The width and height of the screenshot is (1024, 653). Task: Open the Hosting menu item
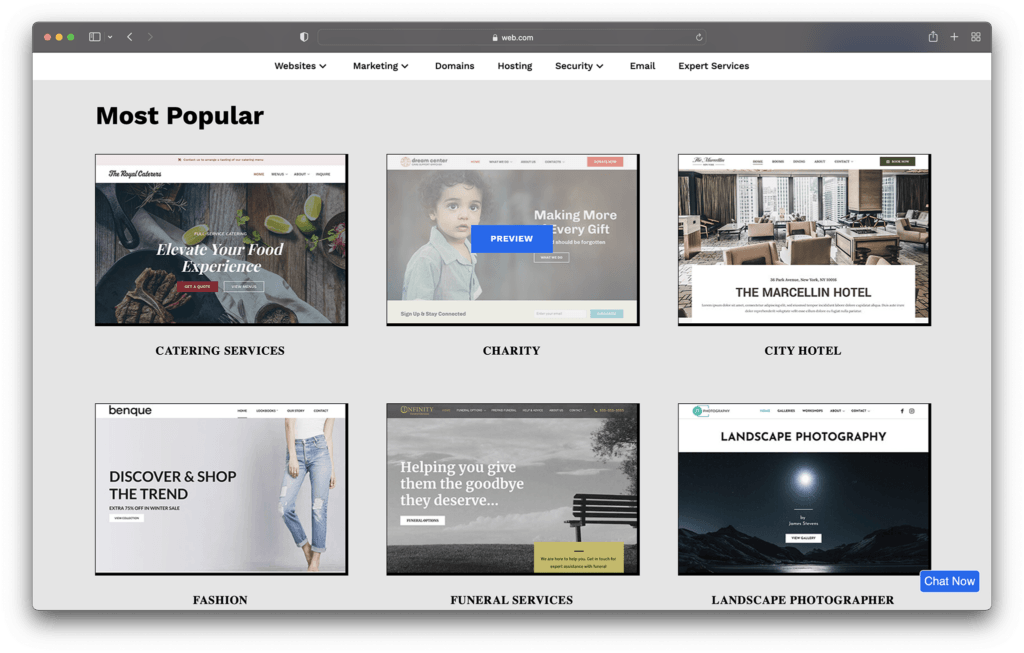[515, 66]
